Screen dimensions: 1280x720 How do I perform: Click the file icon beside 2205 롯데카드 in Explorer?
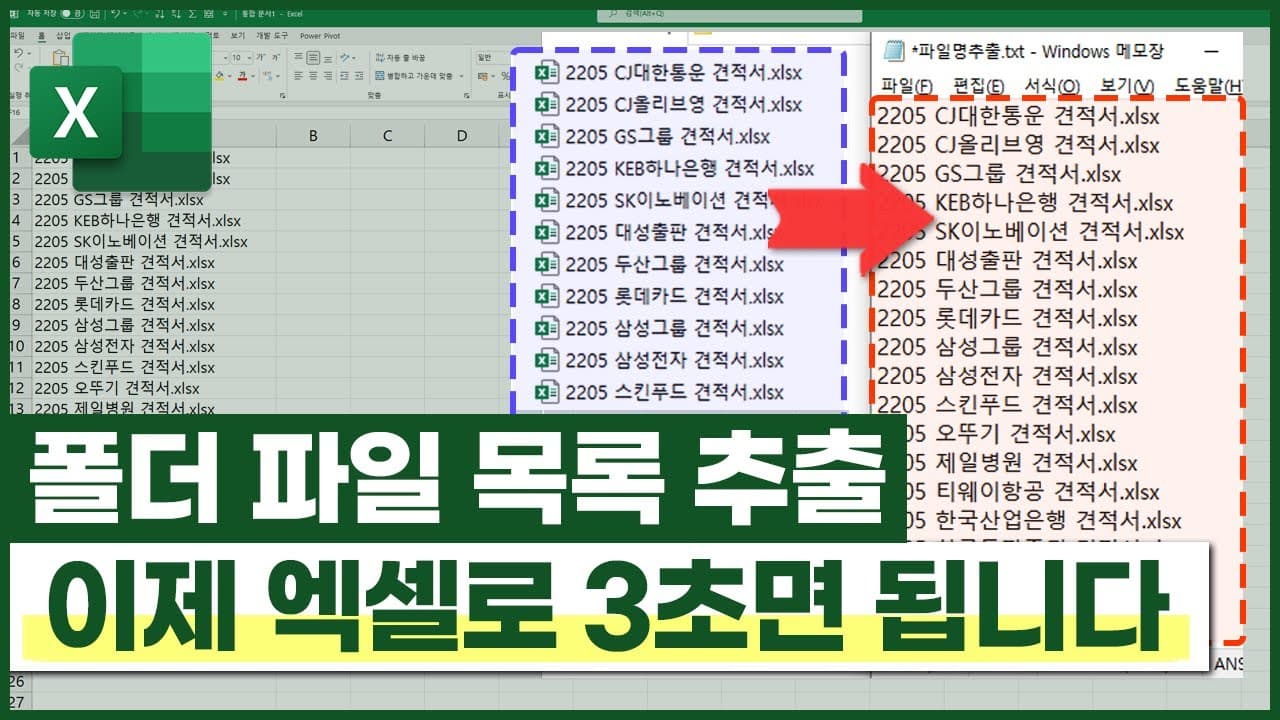coord(547,296)
